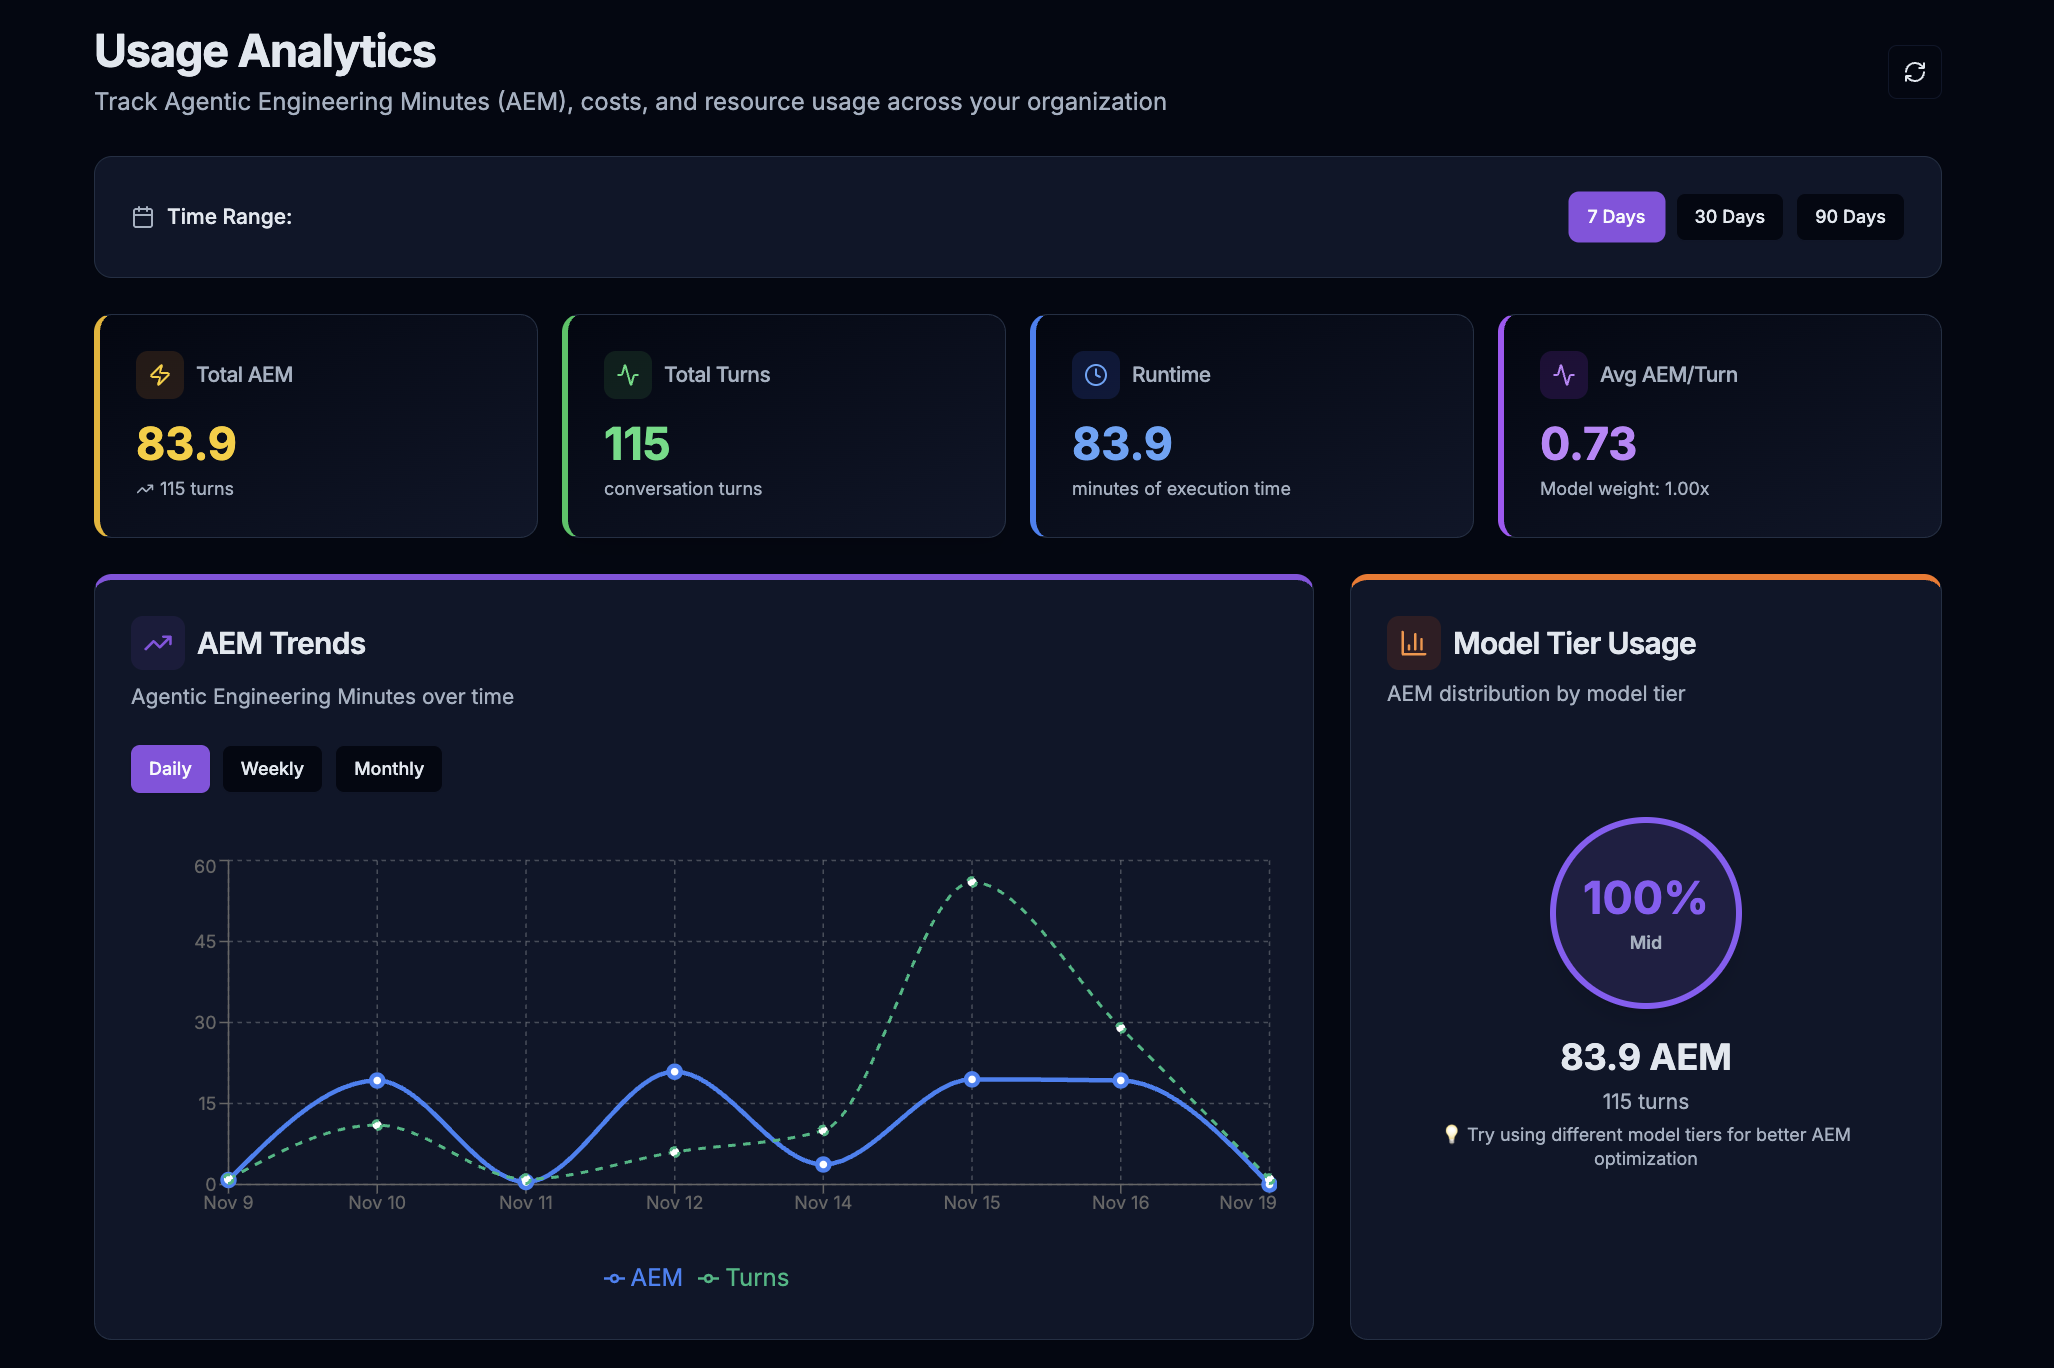The height and width of the screenshot is (1368, 2054).
Task: Toggle the AEM series in the chart legend
Action: click(x=644, y=1277)
